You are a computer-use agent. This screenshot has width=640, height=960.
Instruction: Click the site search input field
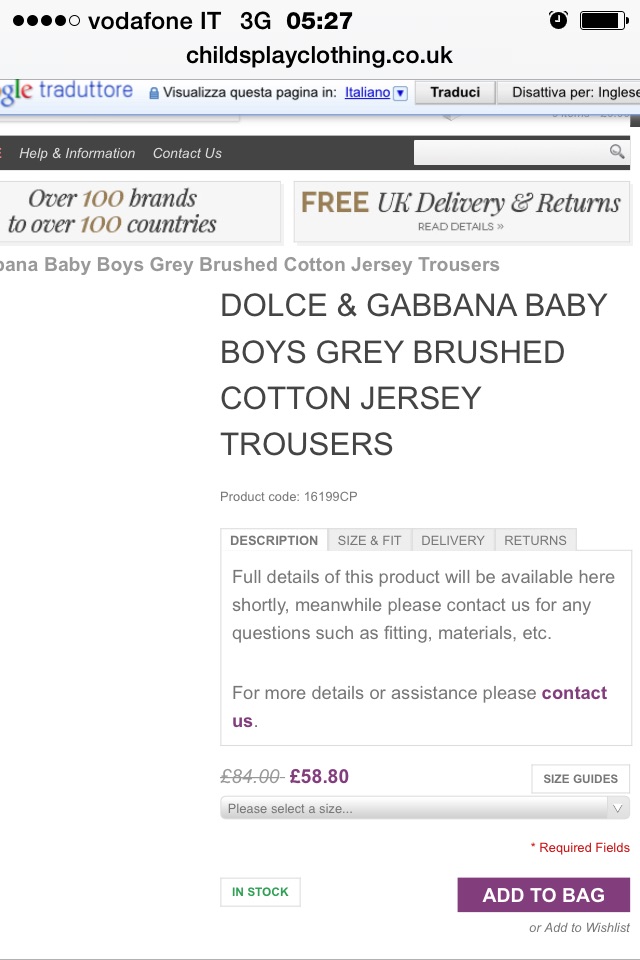pos(510,152)
